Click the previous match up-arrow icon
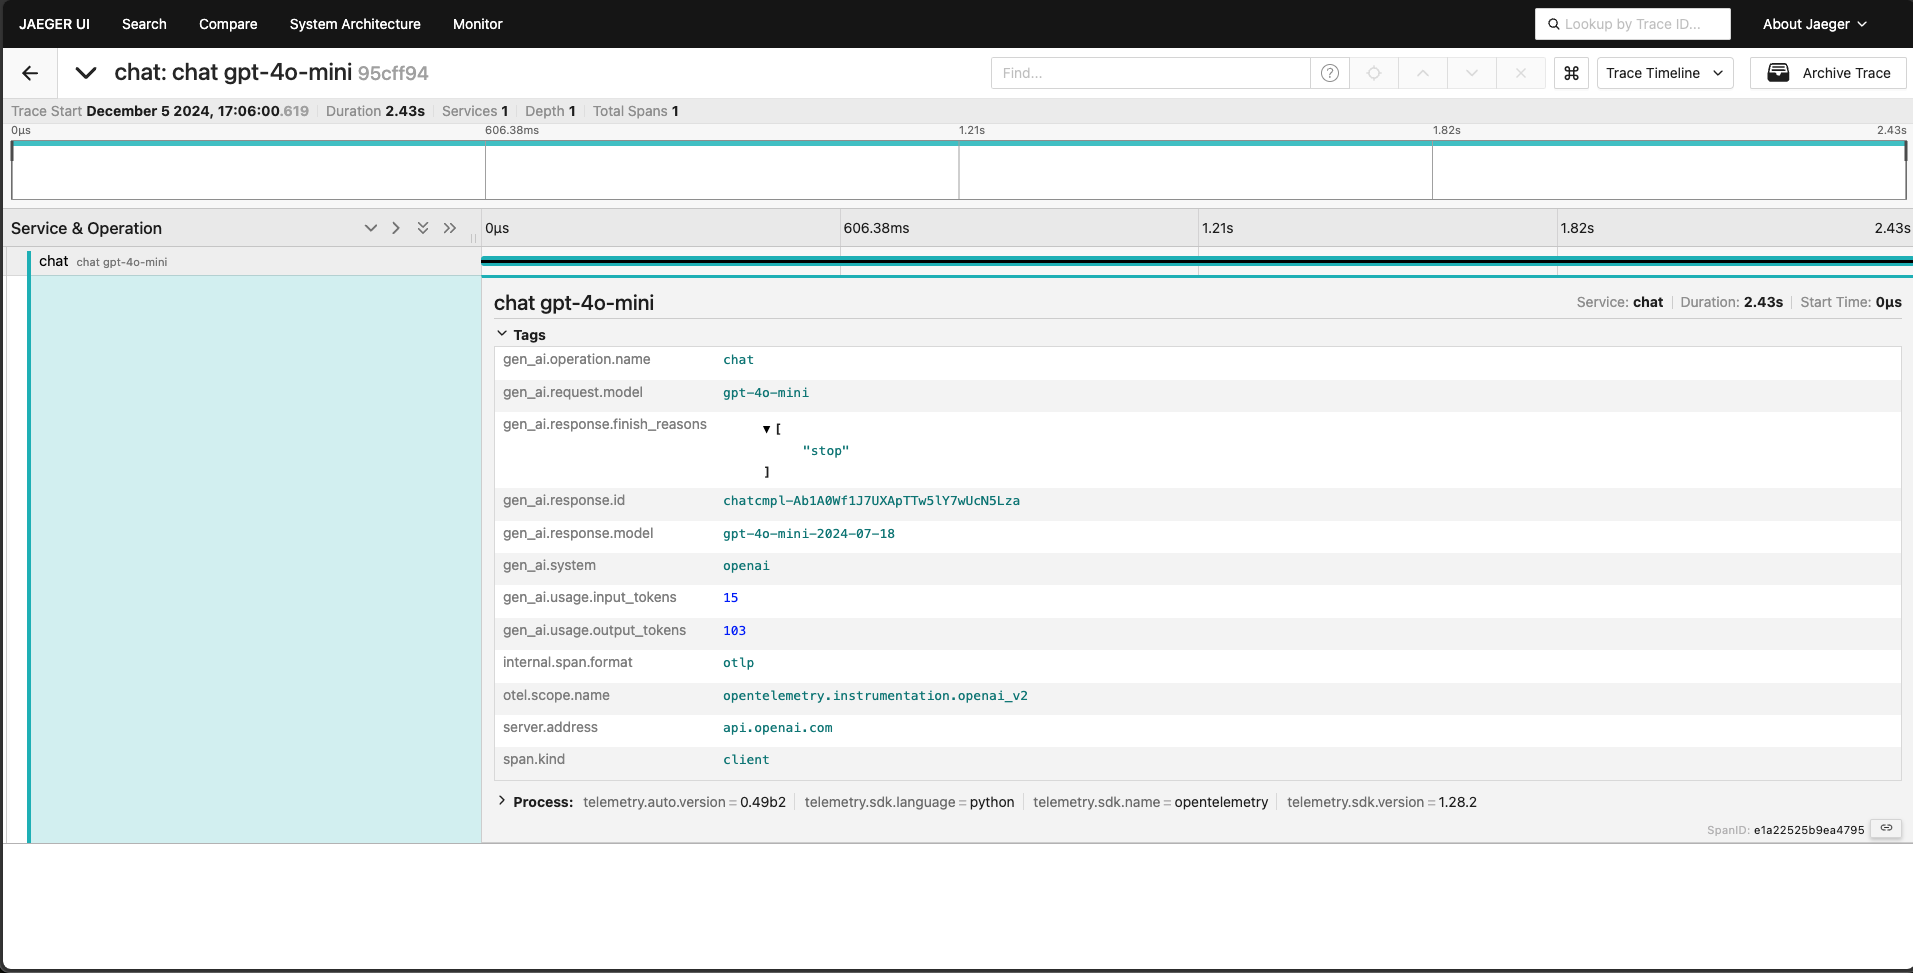The width and height of the screenshot is (1913, 973). point(1421,72)
